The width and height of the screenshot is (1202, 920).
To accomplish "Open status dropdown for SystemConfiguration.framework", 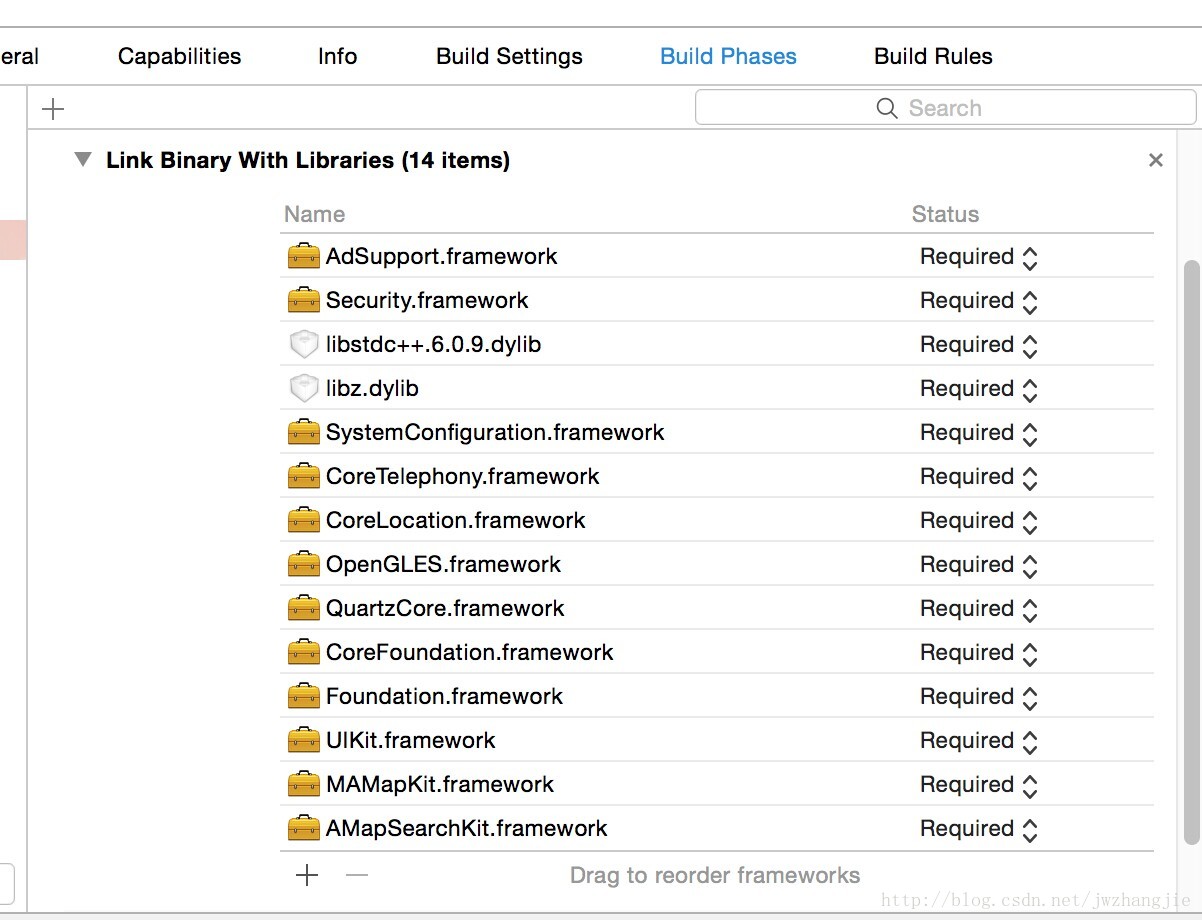I will click(979, 433).
